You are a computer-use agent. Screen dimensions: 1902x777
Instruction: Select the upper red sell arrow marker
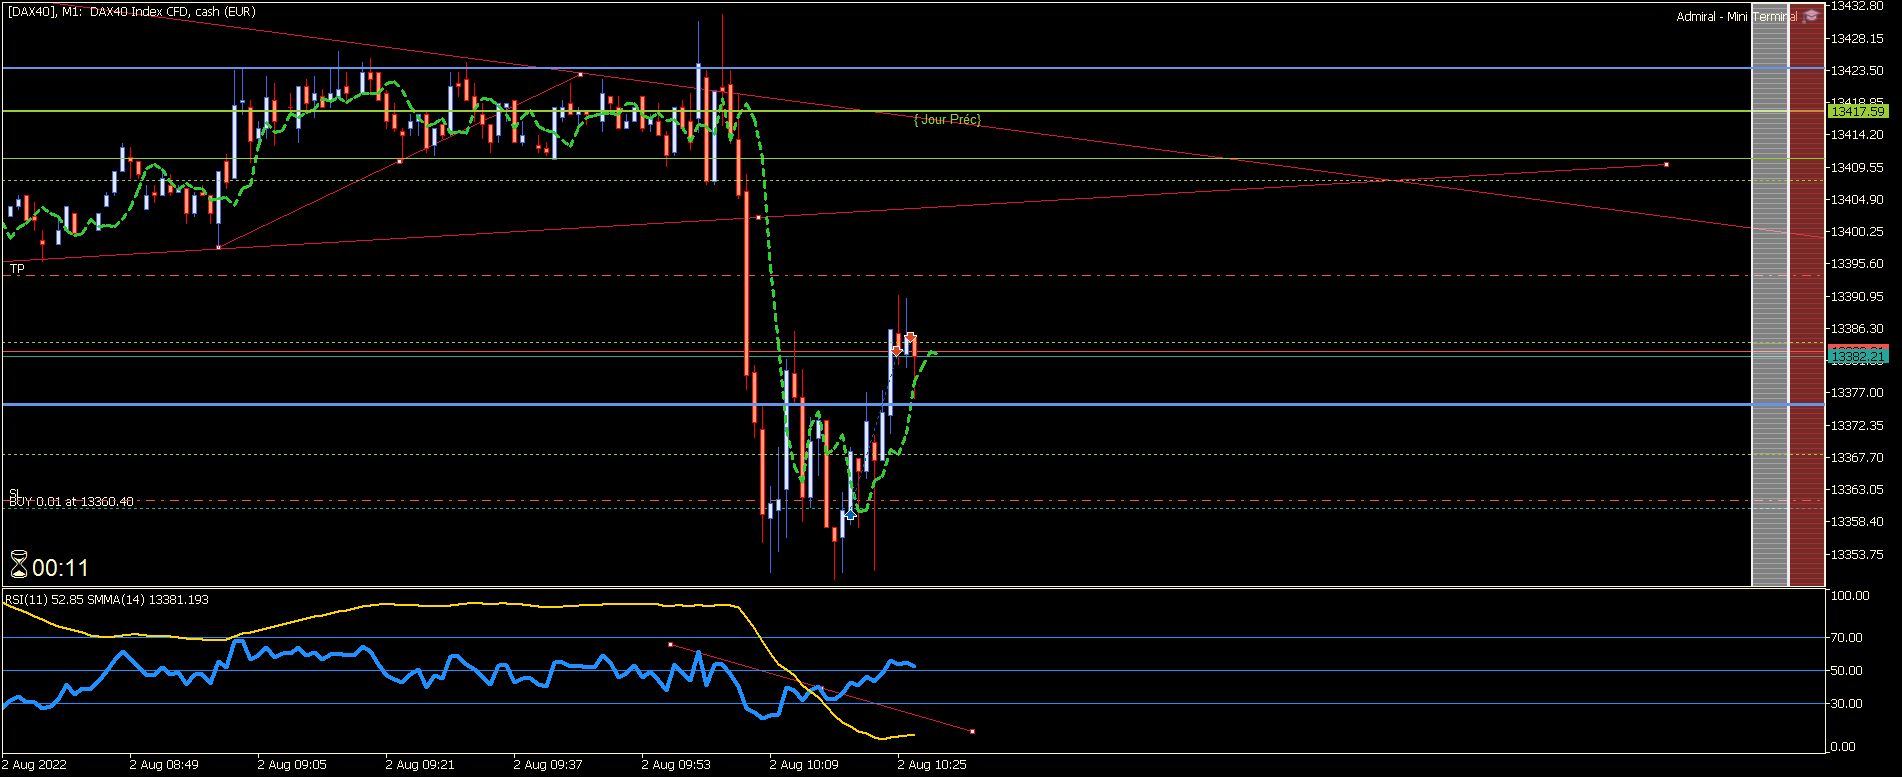(910, 338)
